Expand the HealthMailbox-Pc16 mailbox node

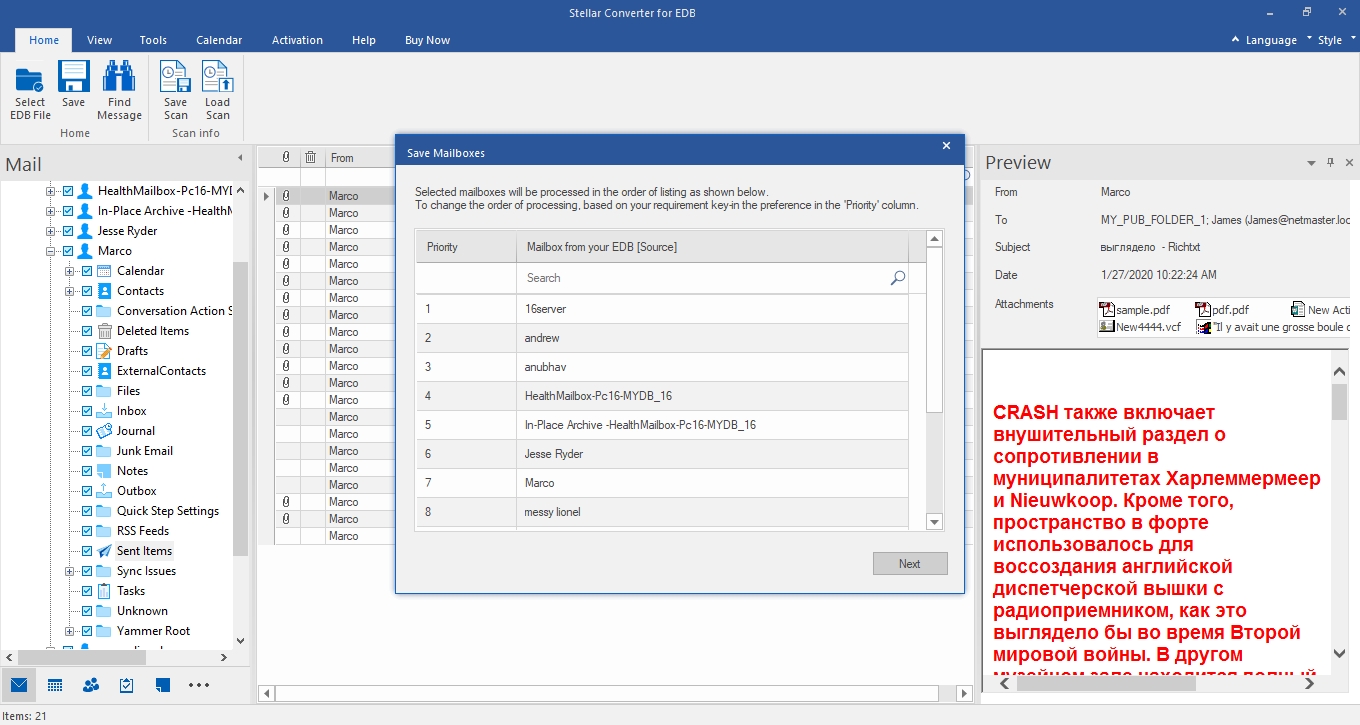(51, 191)
